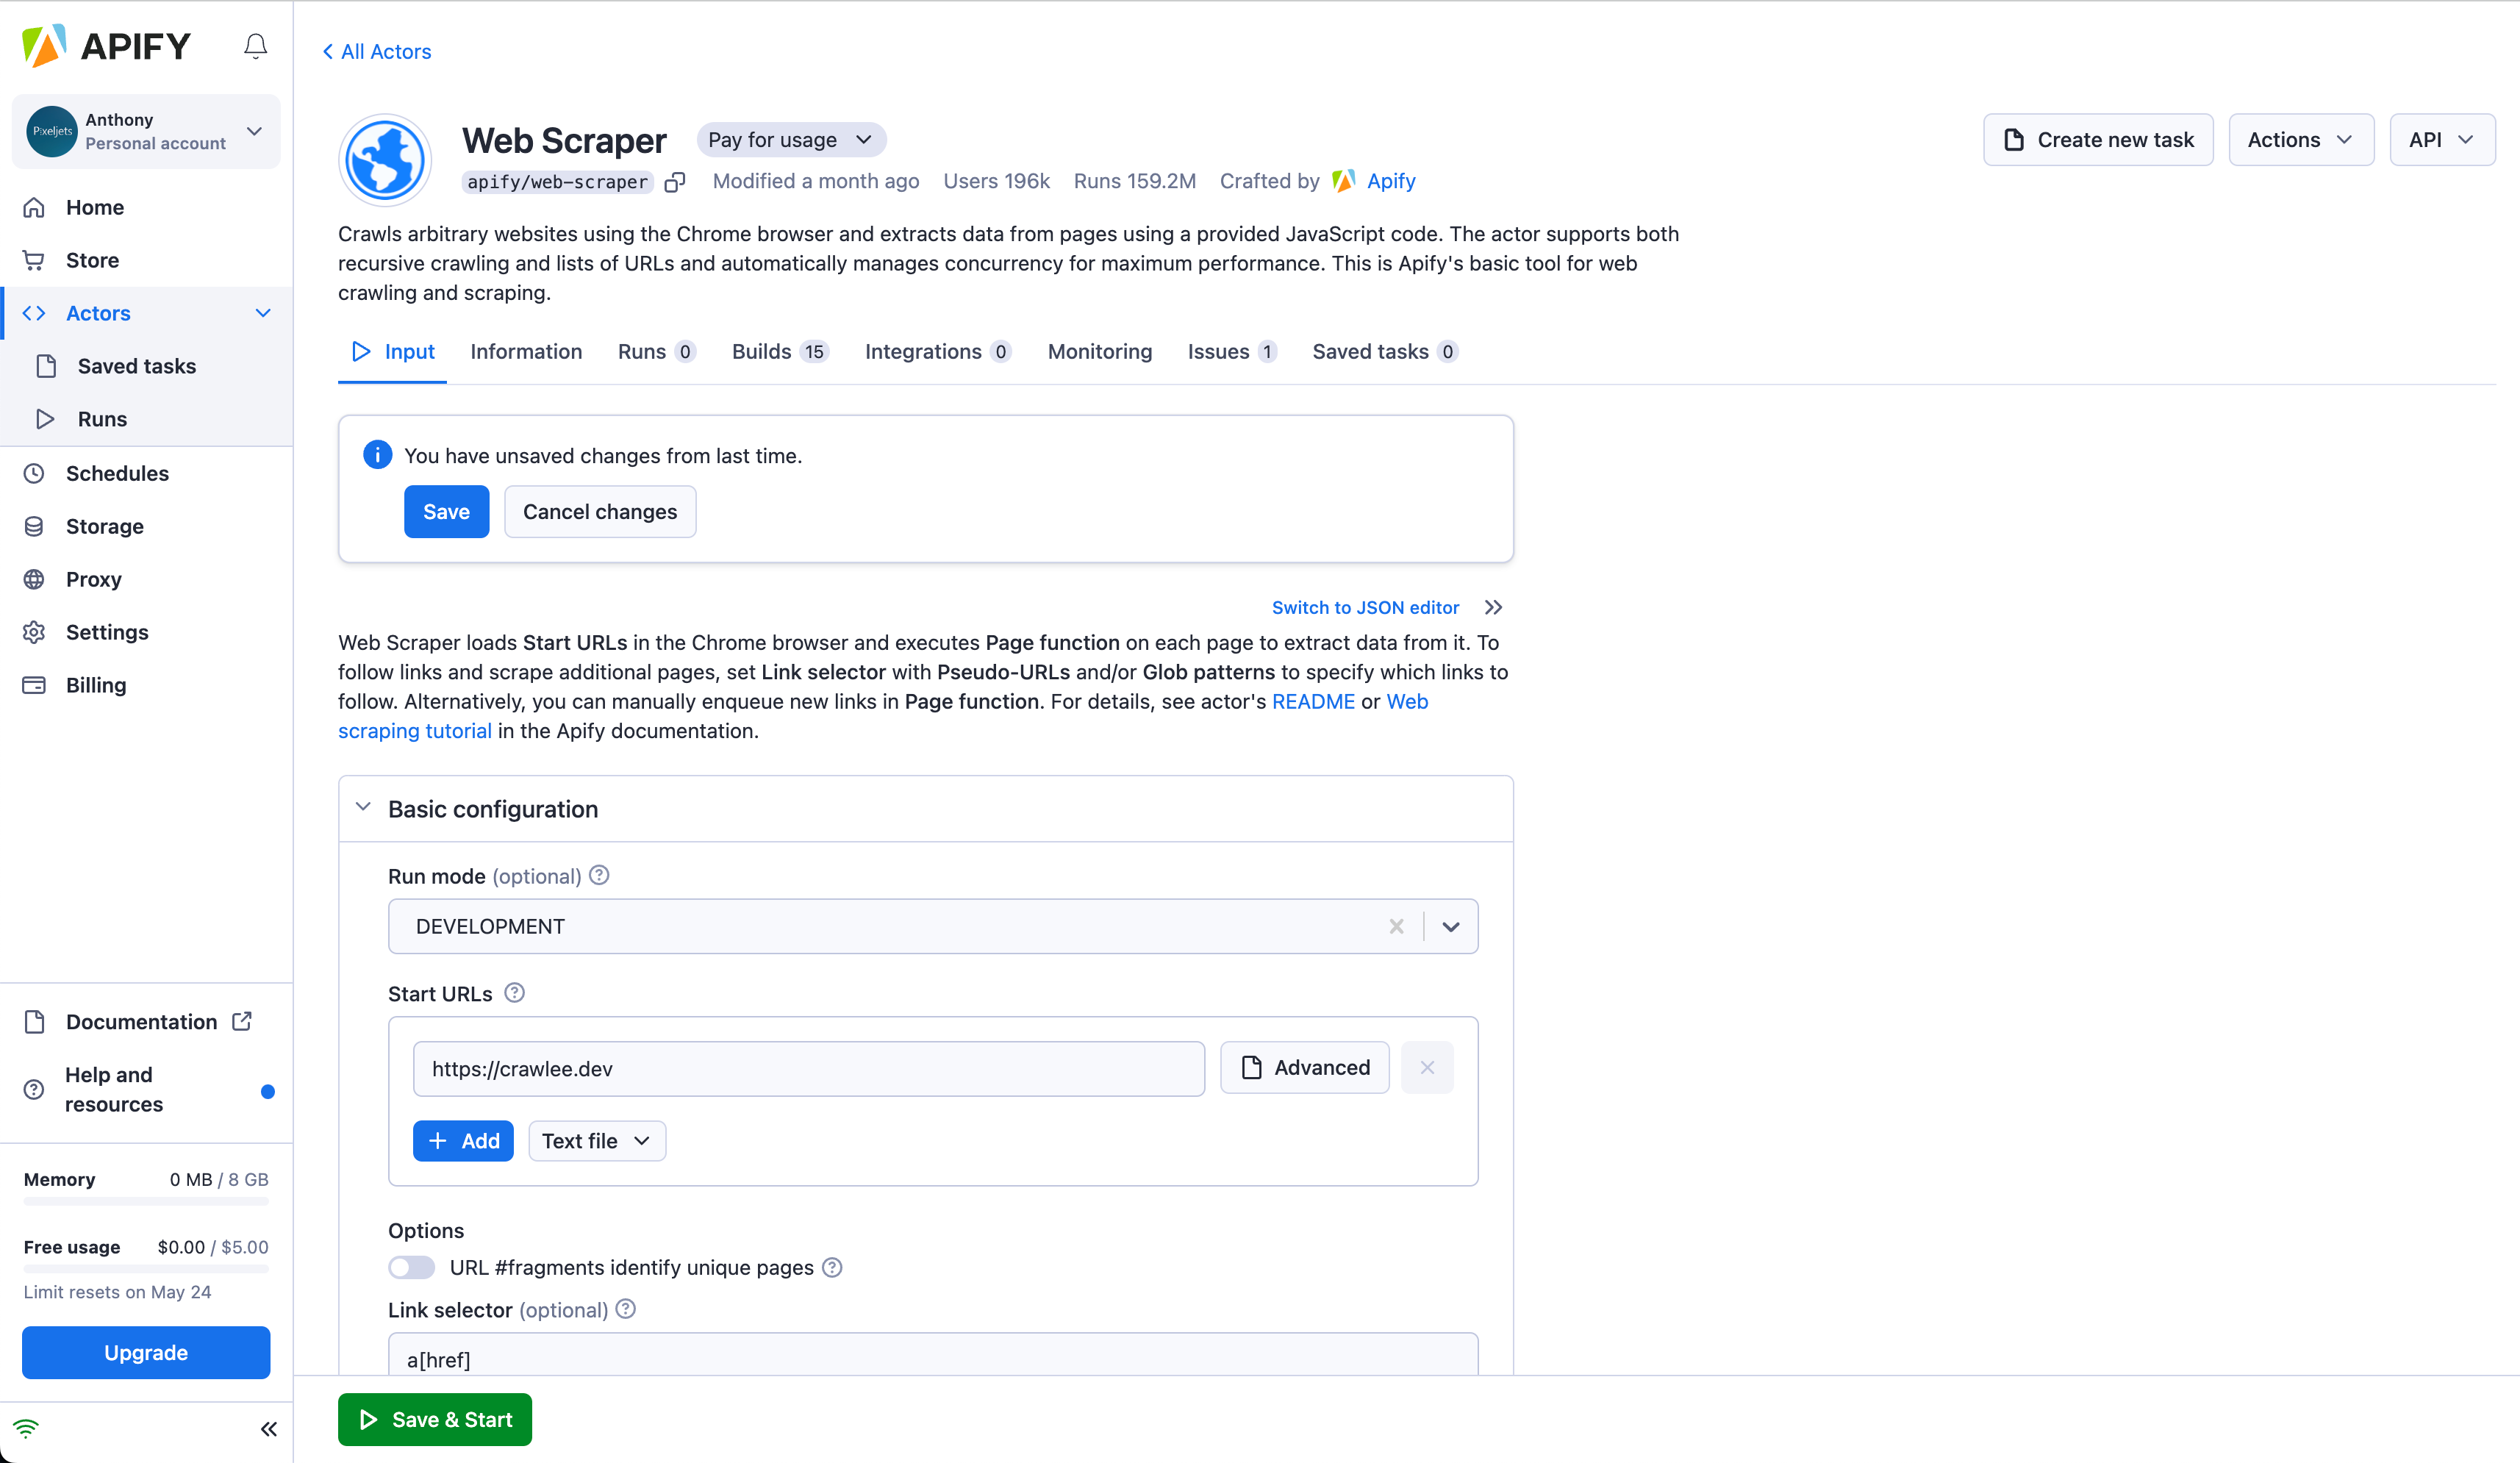Expand the Basic configuration section chevron
This screenshot has width=2520, height=1463.
[x=364, y=808]
